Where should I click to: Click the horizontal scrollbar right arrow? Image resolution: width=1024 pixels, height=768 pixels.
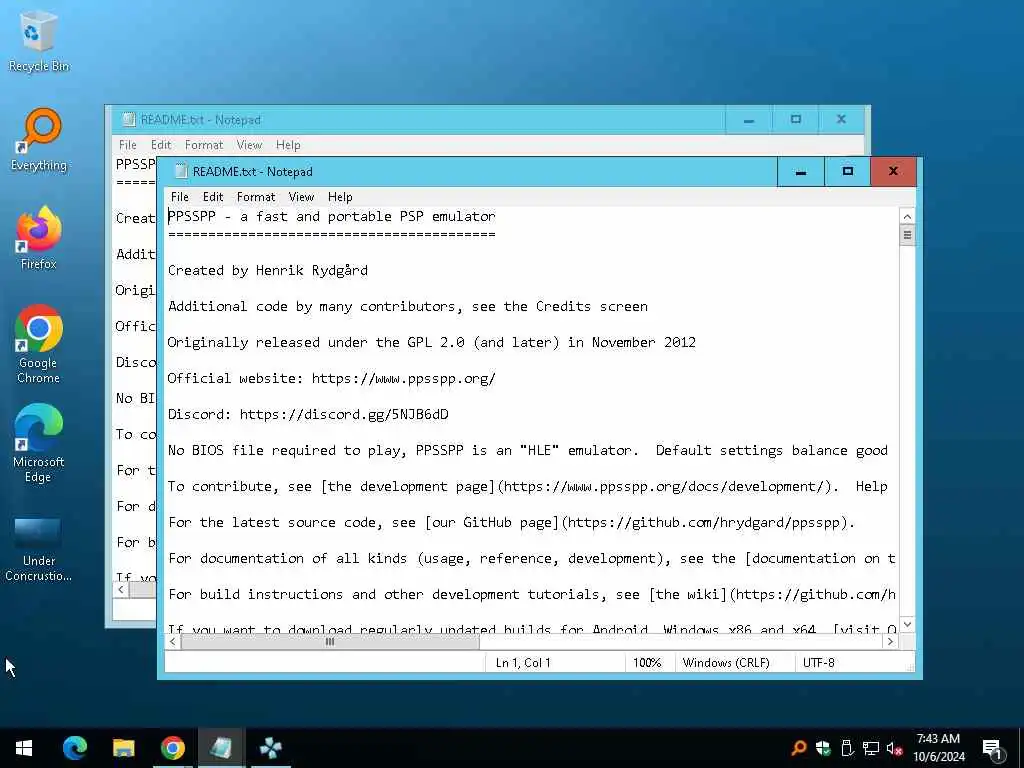pos(890,642)
